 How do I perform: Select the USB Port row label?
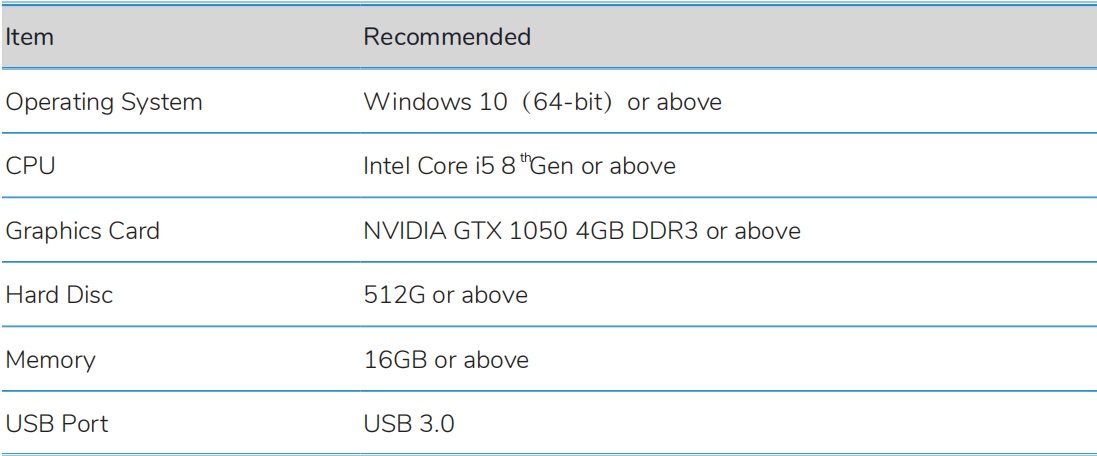(x=57, y=424)
